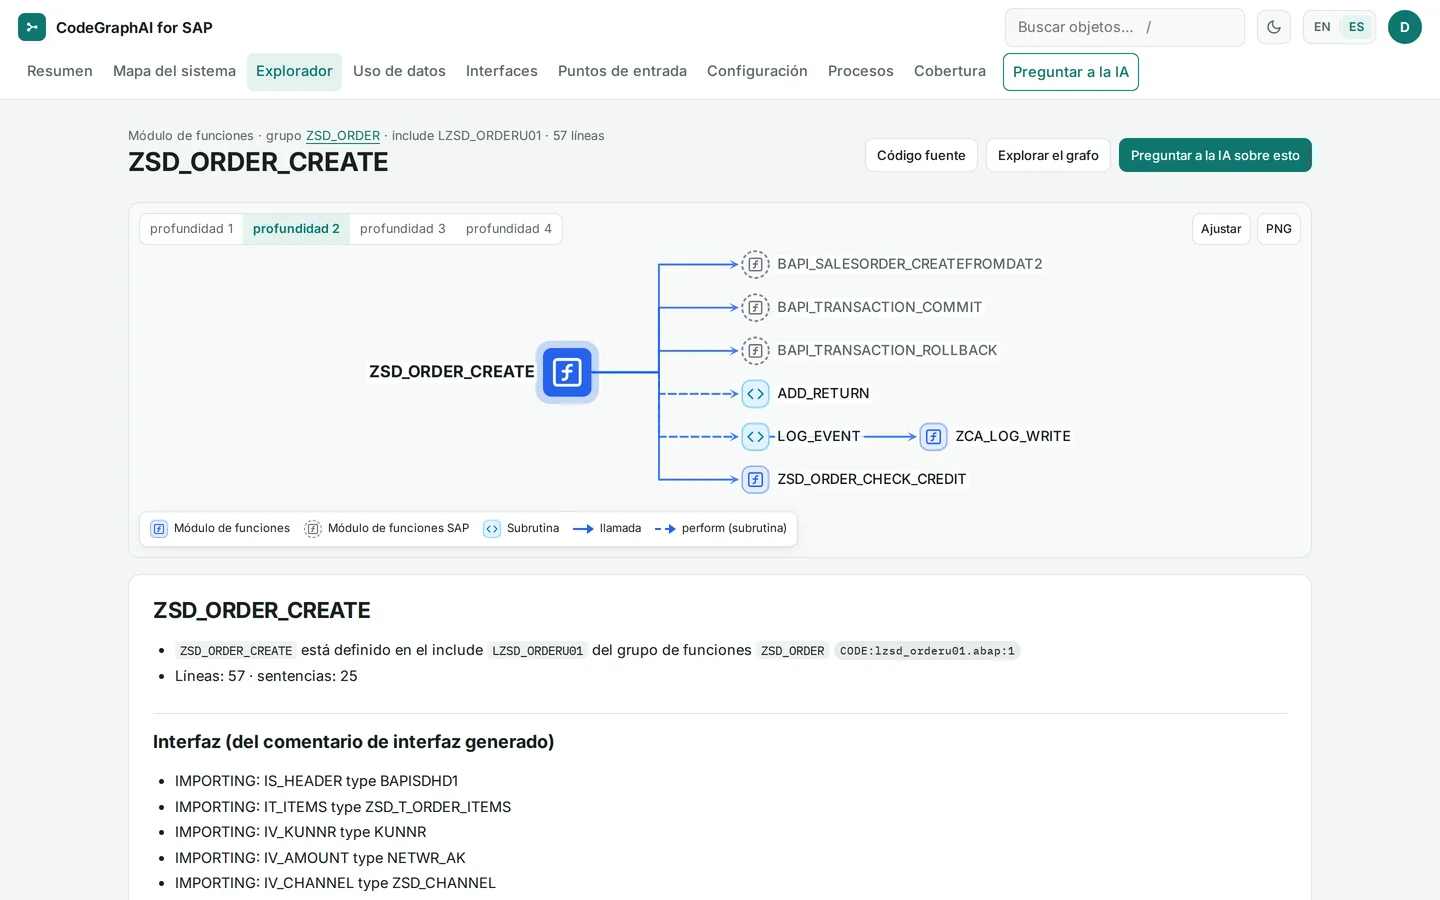Click the BAPI_SALESORDER_CREATEFROMDAT2 node icon
1440x900 pixels.
point(756,264)
